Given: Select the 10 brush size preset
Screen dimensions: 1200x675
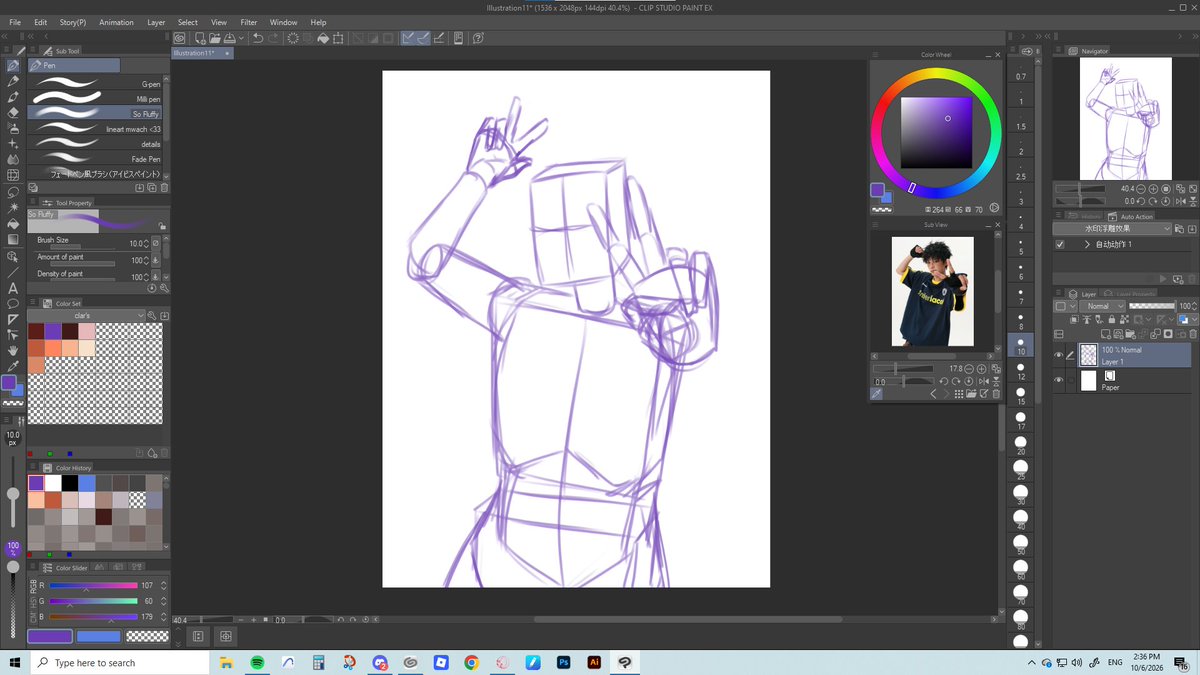Looking at the screenshot, I should tap(1020, 345).
